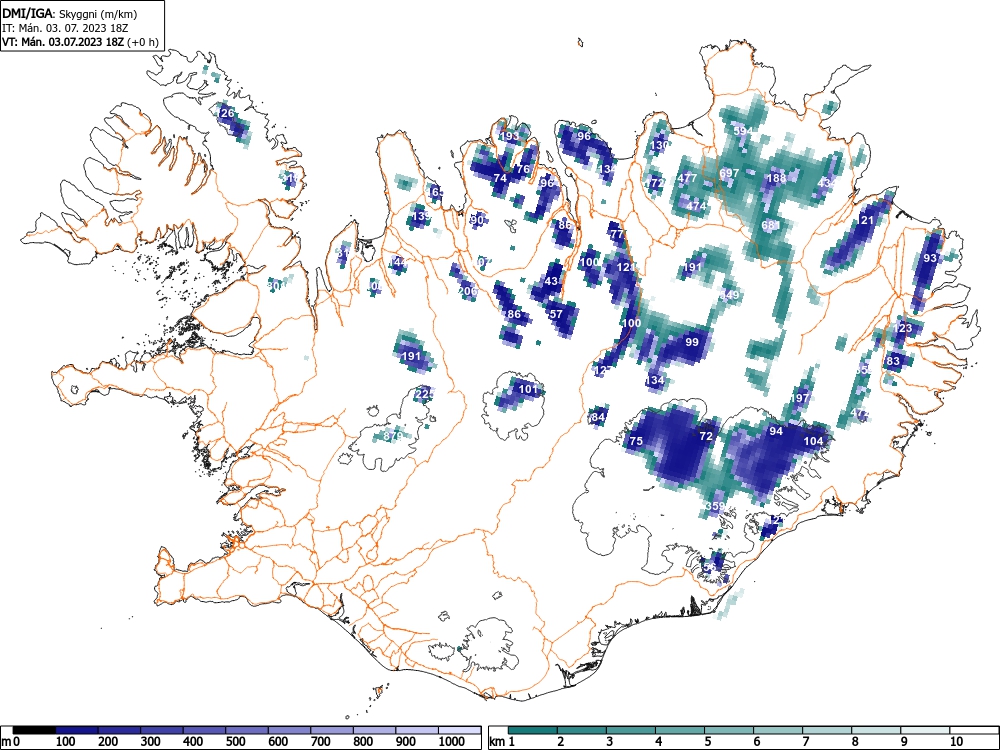1000x750 pixels.
Task: Click the visibility value '123' in the east
Action: [903, 328]
